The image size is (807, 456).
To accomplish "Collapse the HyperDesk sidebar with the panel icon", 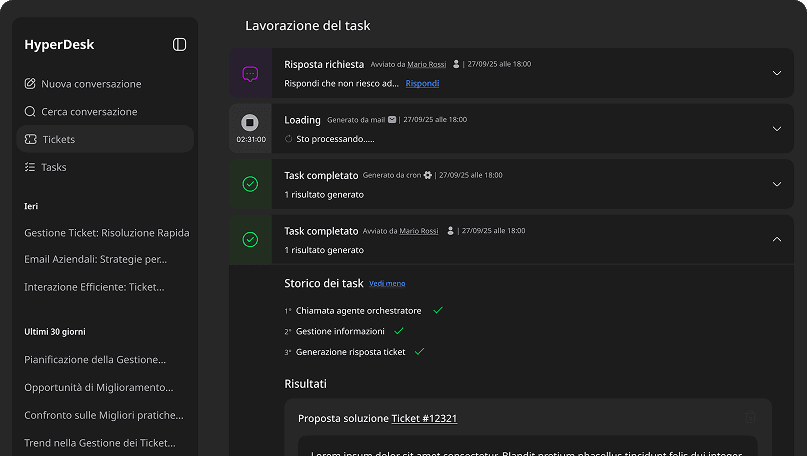I will (179, 44).
